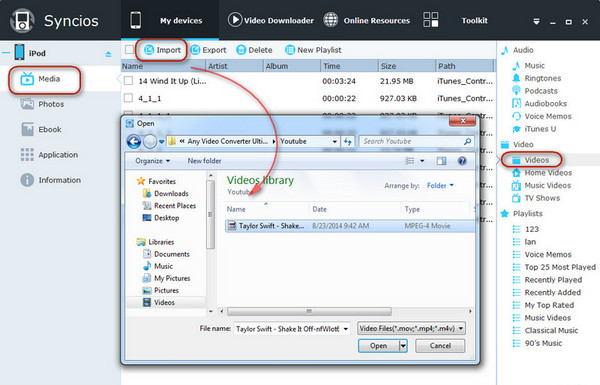The height and width of the screenshot is (385, 600).
Task: Open Recently Added playlist
Action: coord(547,292)
